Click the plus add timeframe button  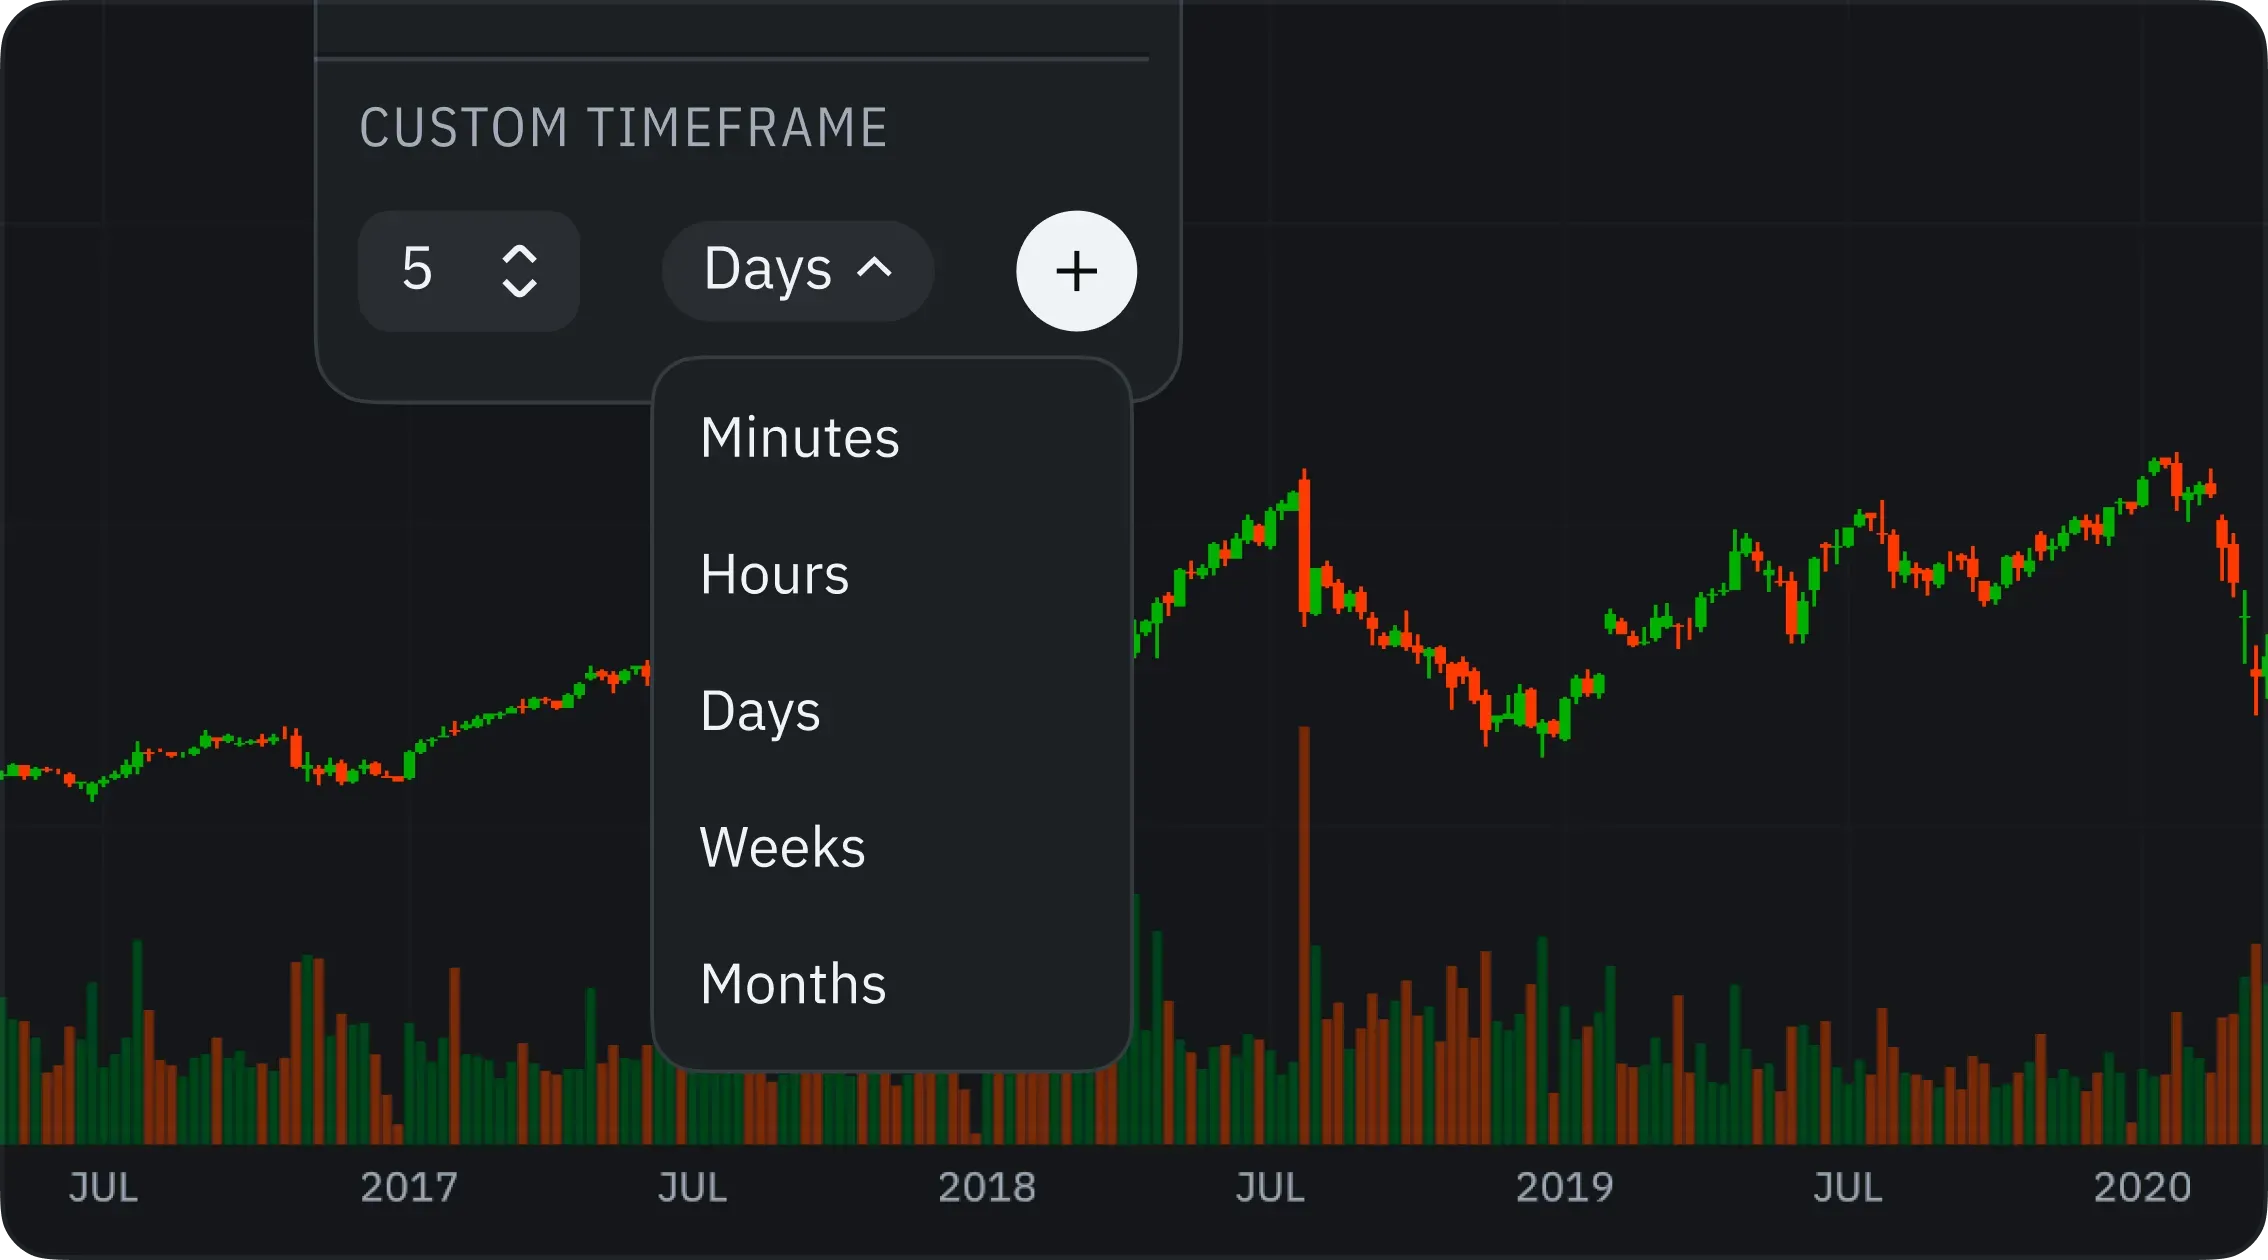[x=1076, y=271]
